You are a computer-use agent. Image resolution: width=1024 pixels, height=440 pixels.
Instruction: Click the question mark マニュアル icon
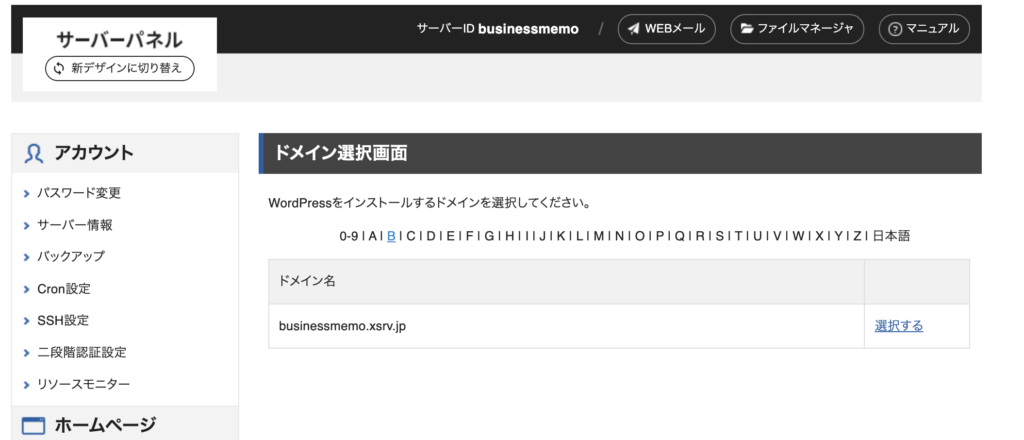[x=895, y=29]
